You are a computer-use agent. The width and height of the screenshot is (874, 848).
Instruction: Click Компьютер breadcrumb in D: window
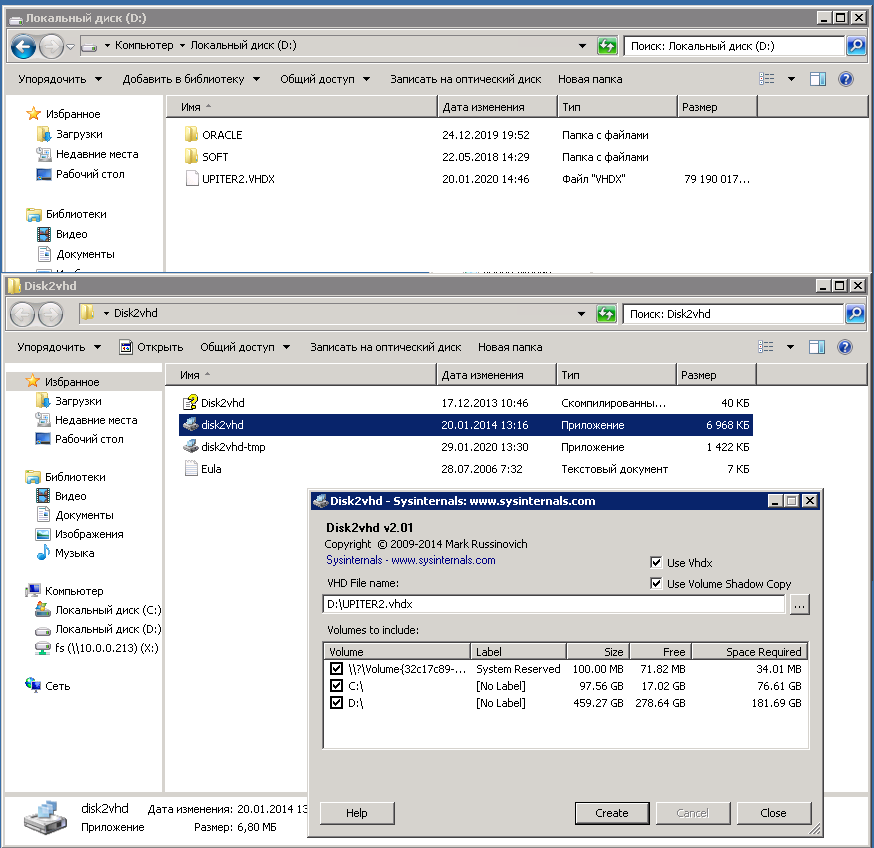[144, 46]
